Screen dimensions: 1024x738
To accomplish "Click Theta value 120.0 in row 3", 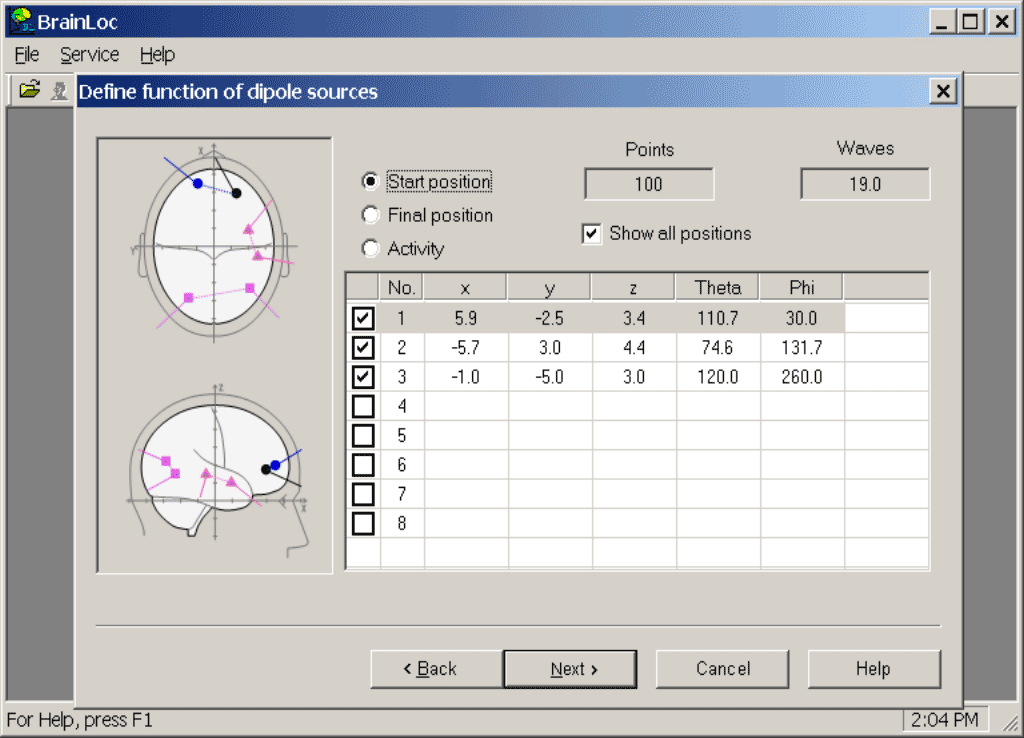I will tap(718, 377).
